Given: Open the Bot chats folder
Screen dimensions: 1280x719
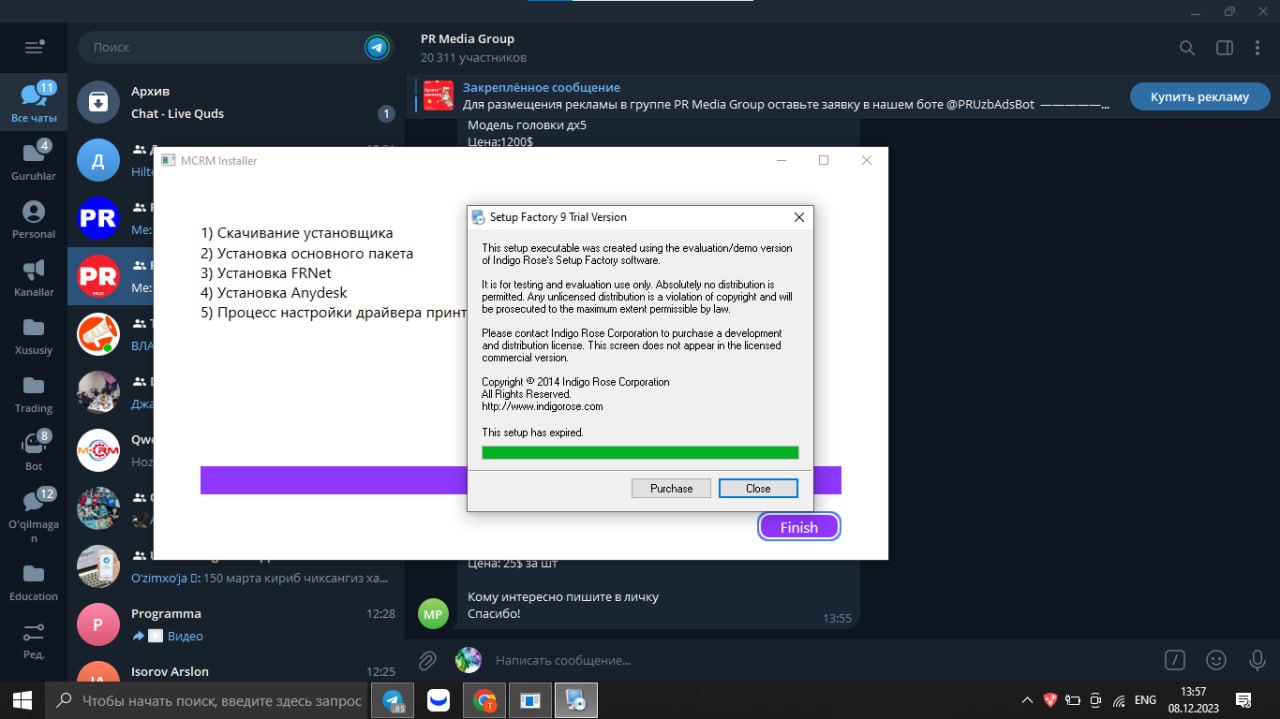Looking at the screenshot, I should click(34, 451).
